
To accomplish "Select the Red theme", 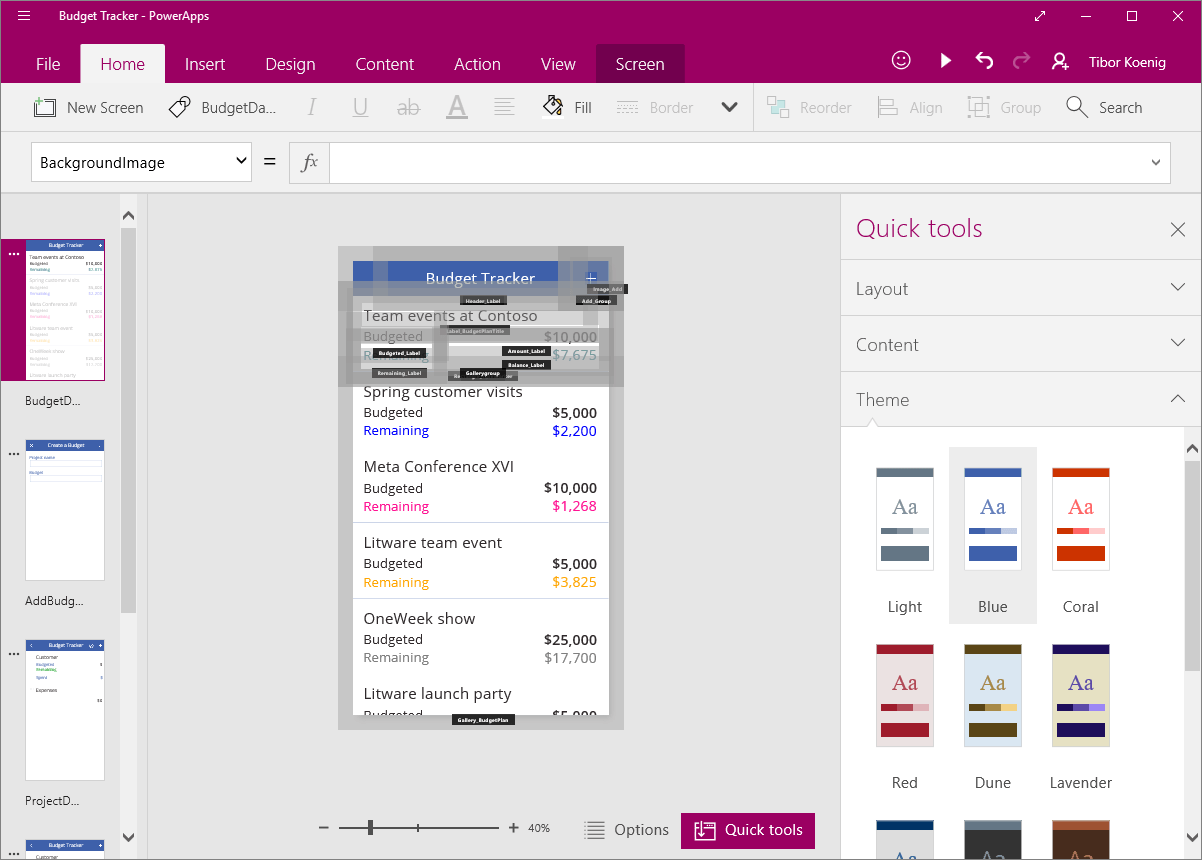I will point(905,712).
